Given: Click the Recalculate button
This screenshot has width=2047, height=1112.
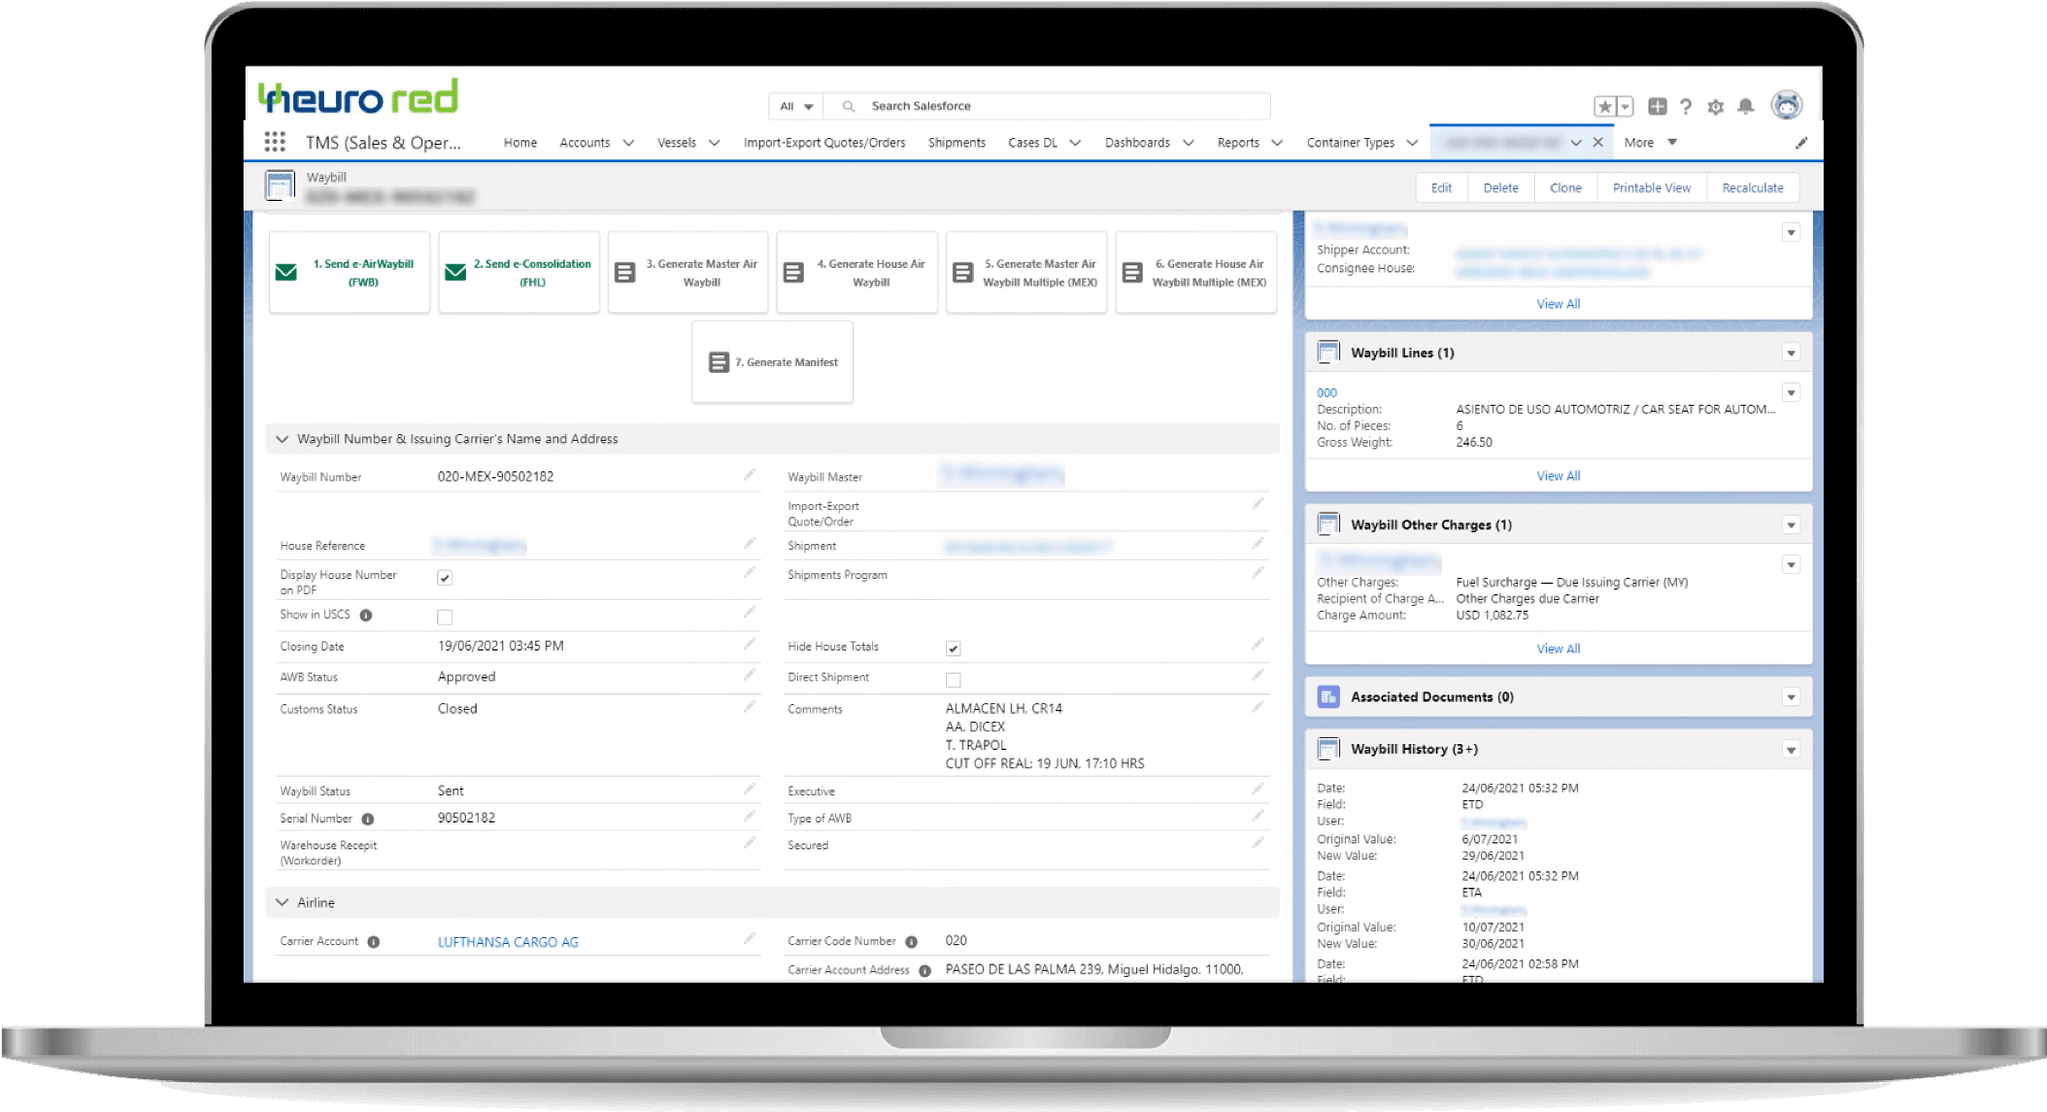Looking at the screenshot, I should (x=1752, y=188).
